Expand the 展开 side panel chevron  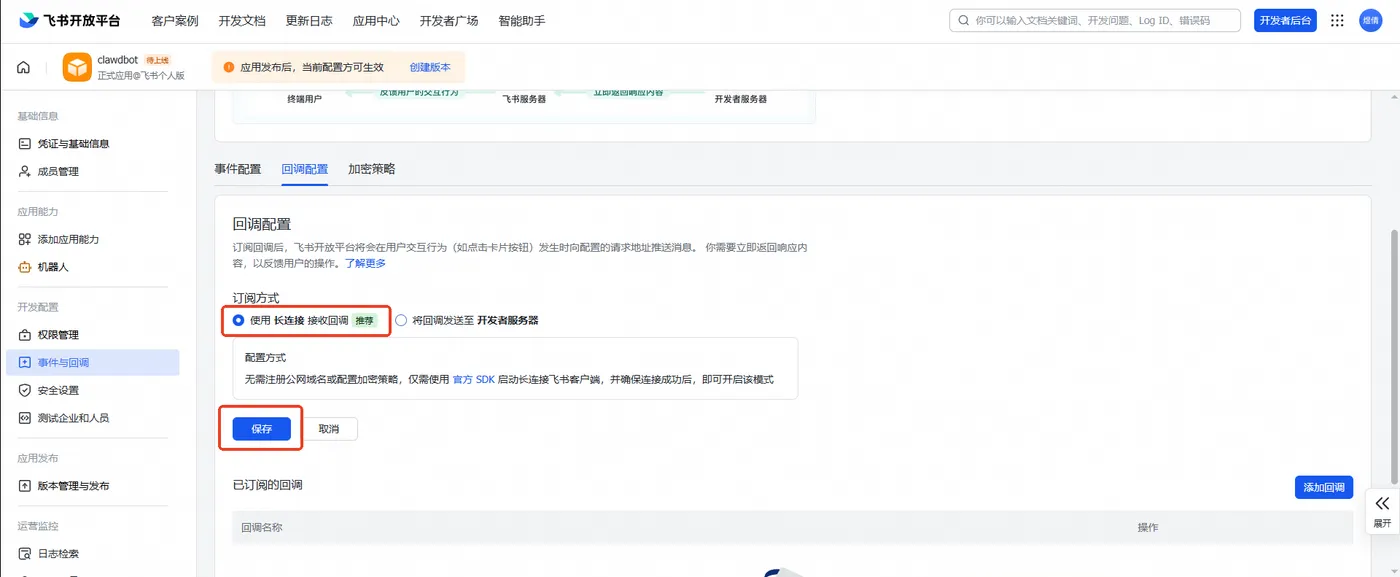click(x=1382, y=511)
